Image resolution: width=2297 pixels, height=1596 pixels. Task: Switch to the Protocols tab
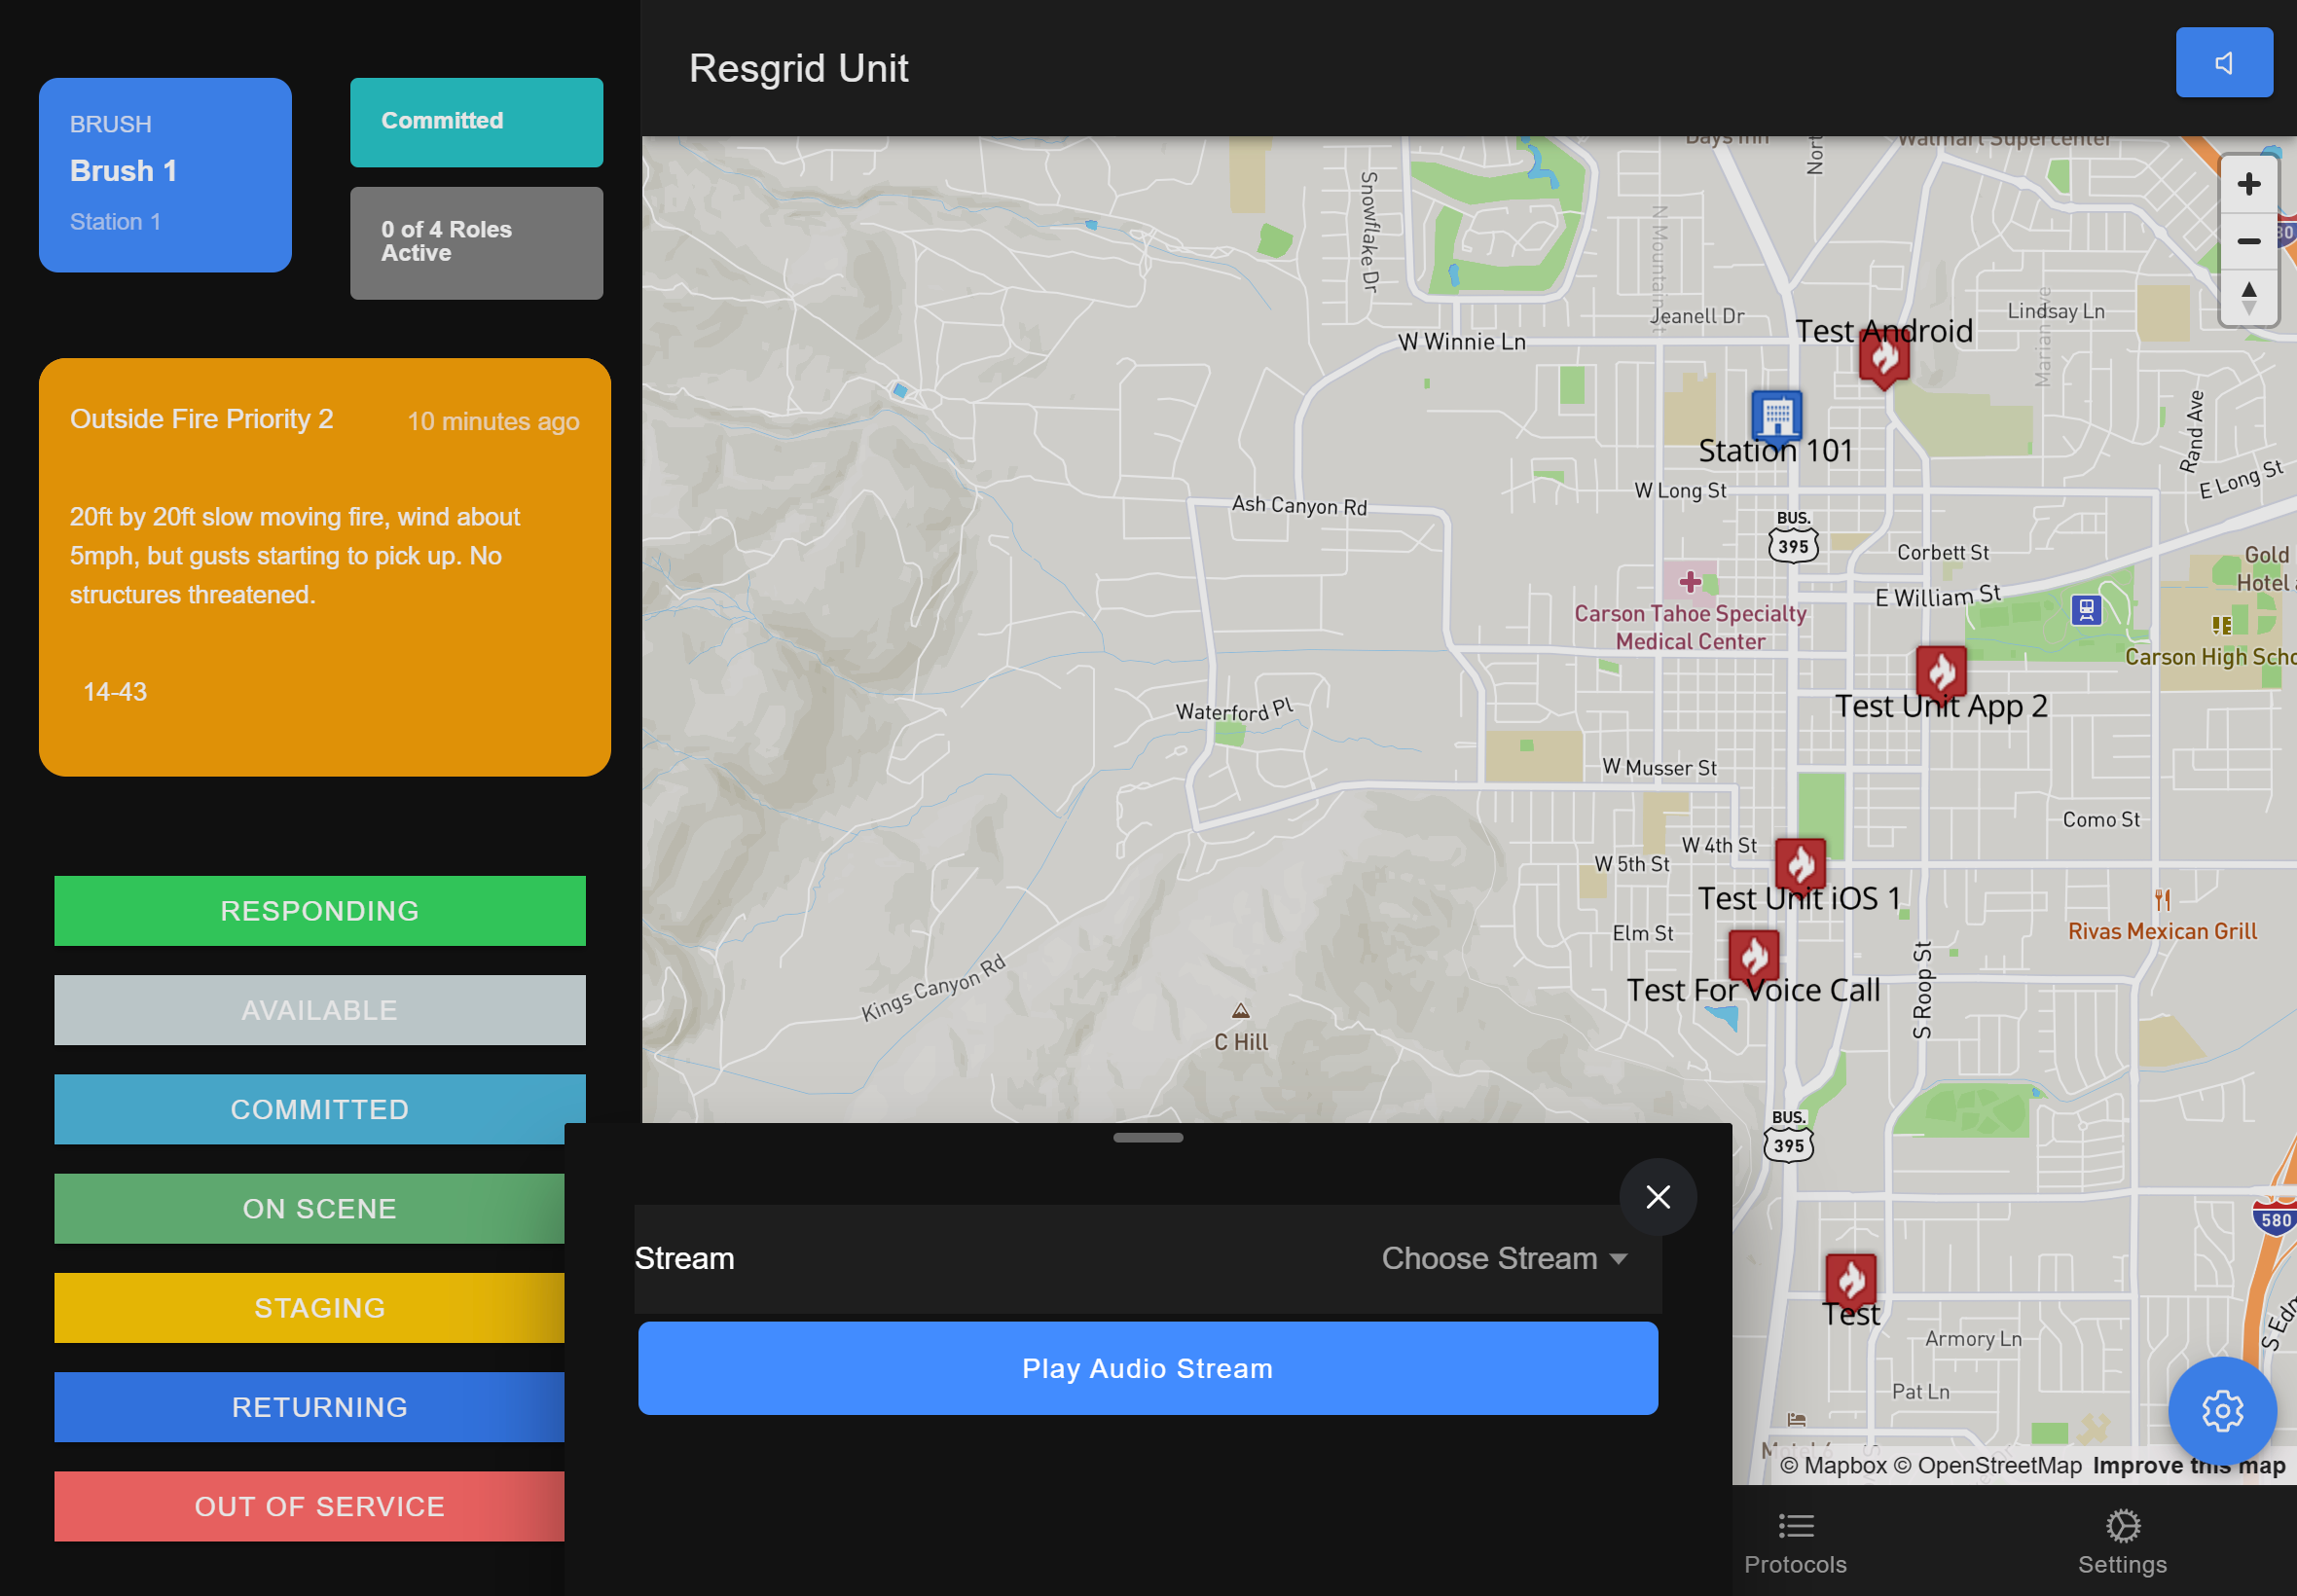[x=1794, y=1541]
